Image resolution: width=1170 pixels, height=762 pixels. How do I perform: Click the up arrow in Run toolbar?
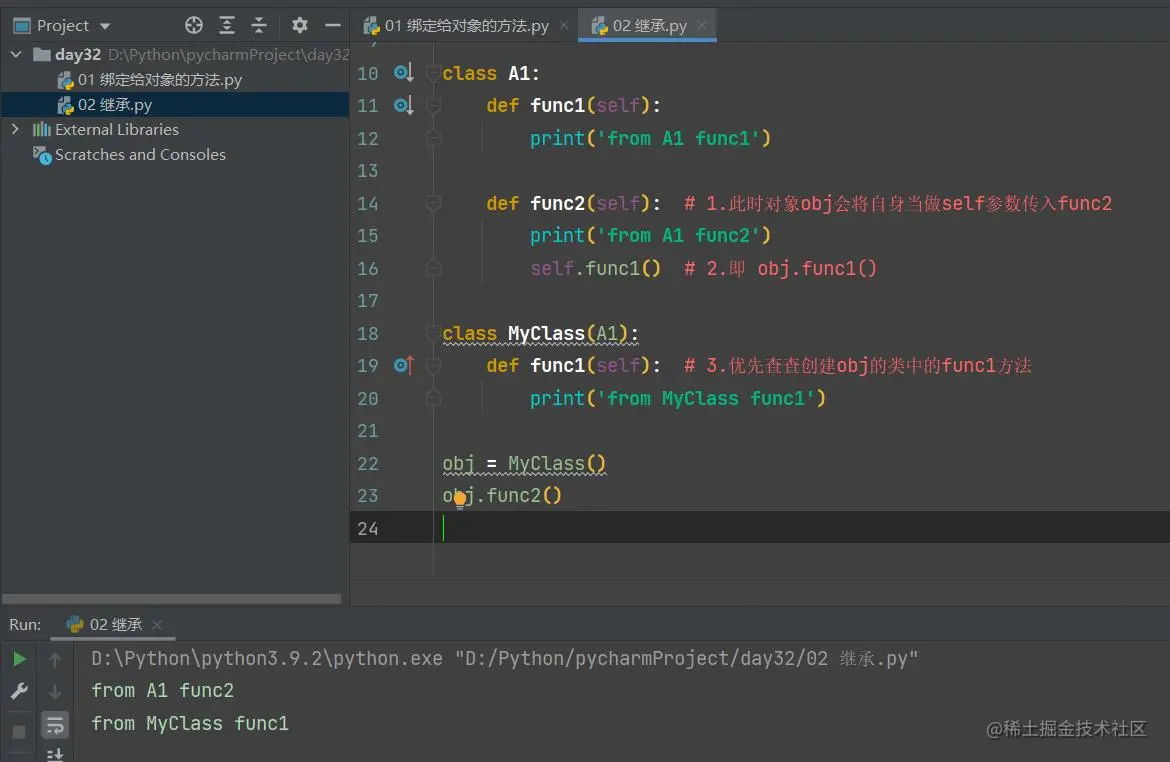click(x=54, y=659)
